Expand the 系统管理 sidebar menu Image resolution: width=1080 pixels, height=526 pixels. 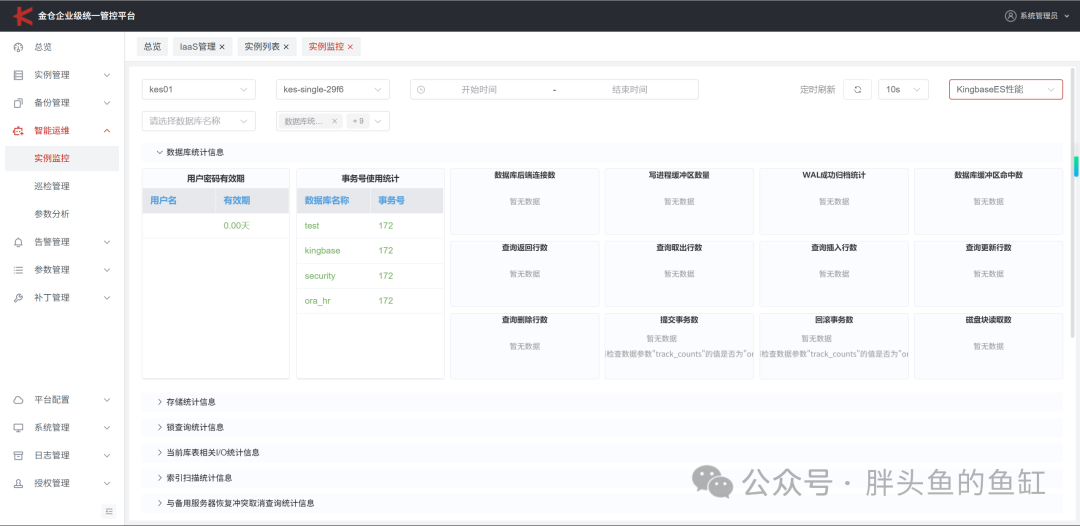click(x=62, y=428)
